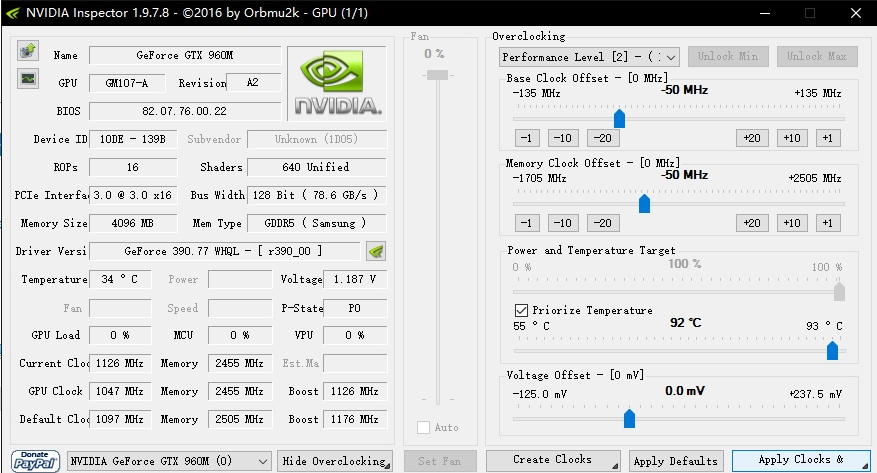Click the GM107-A GPU field
Viewport: 877px width, 473px height.
tap(127, 83)
